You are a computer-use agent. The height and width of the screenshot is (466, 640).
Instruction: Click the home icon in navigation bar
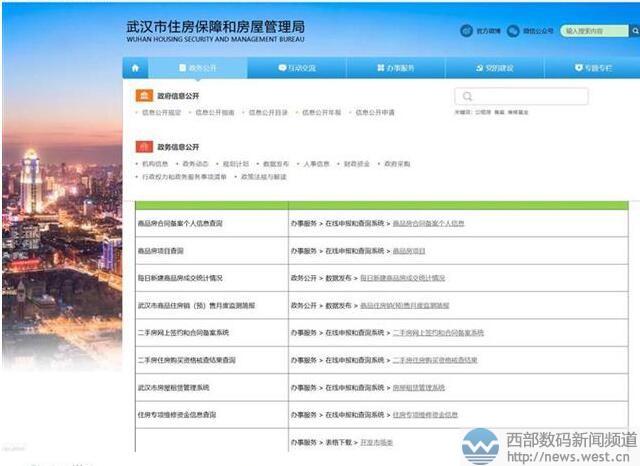tap(135, 68)
